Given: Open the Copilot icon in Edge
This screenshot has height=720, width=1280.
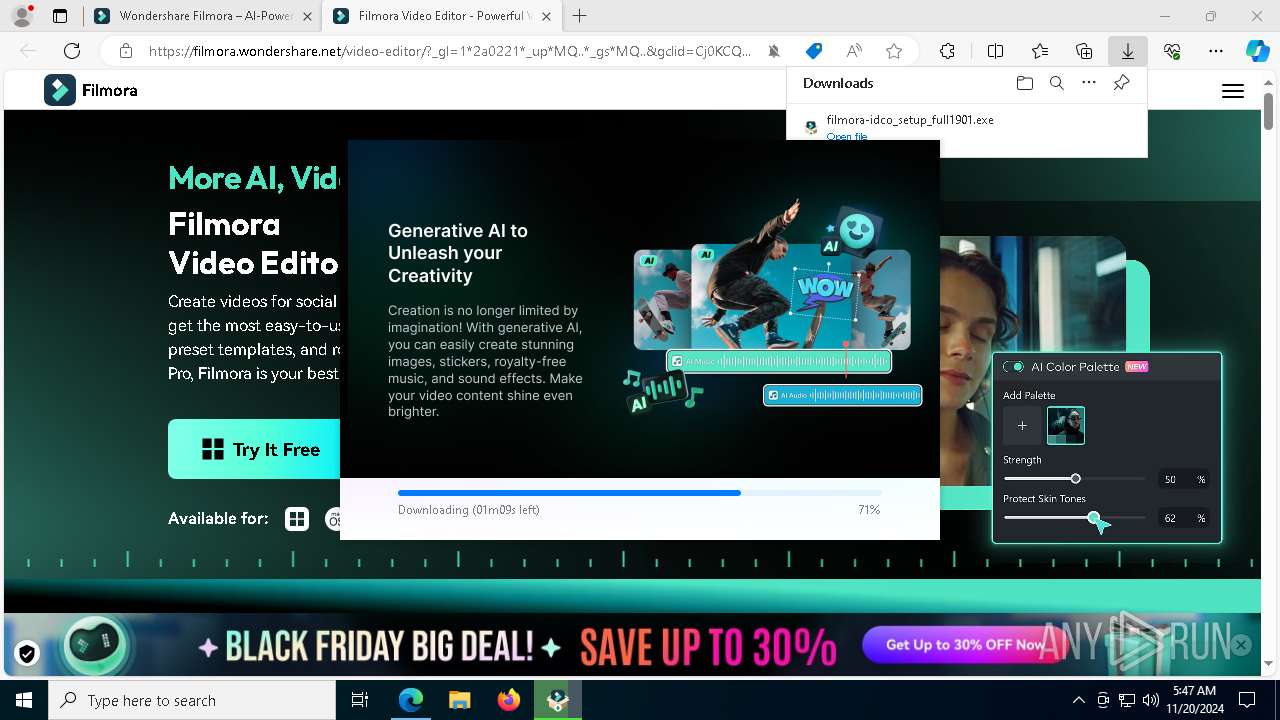Looking at the screenshot, I should click(1257, 51).
